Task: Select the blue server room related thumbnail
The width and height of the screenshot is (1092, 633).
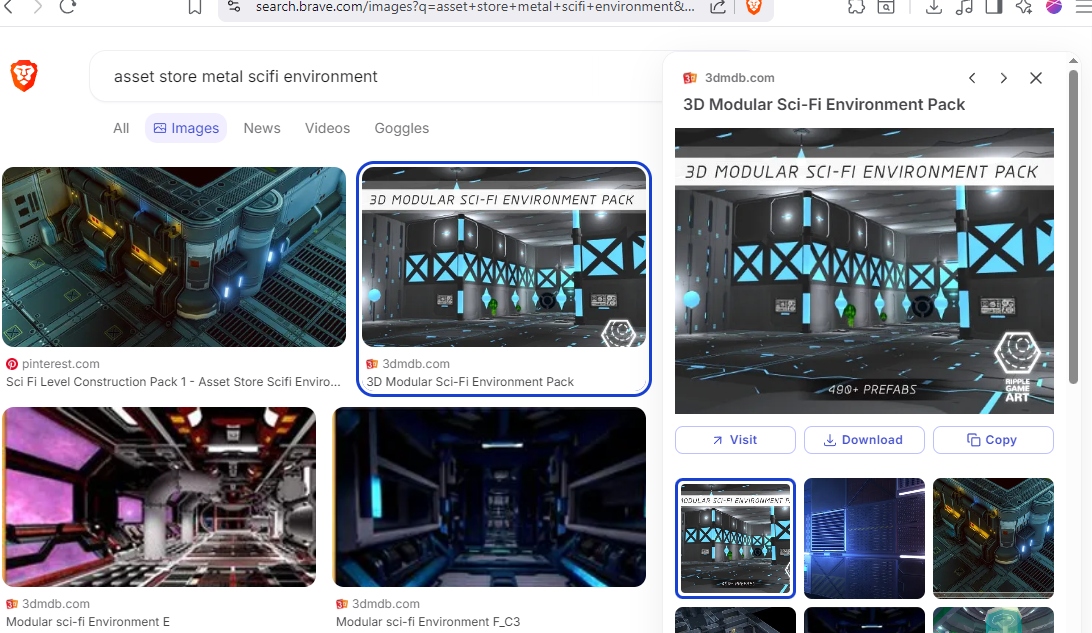Action: [864, 538]
